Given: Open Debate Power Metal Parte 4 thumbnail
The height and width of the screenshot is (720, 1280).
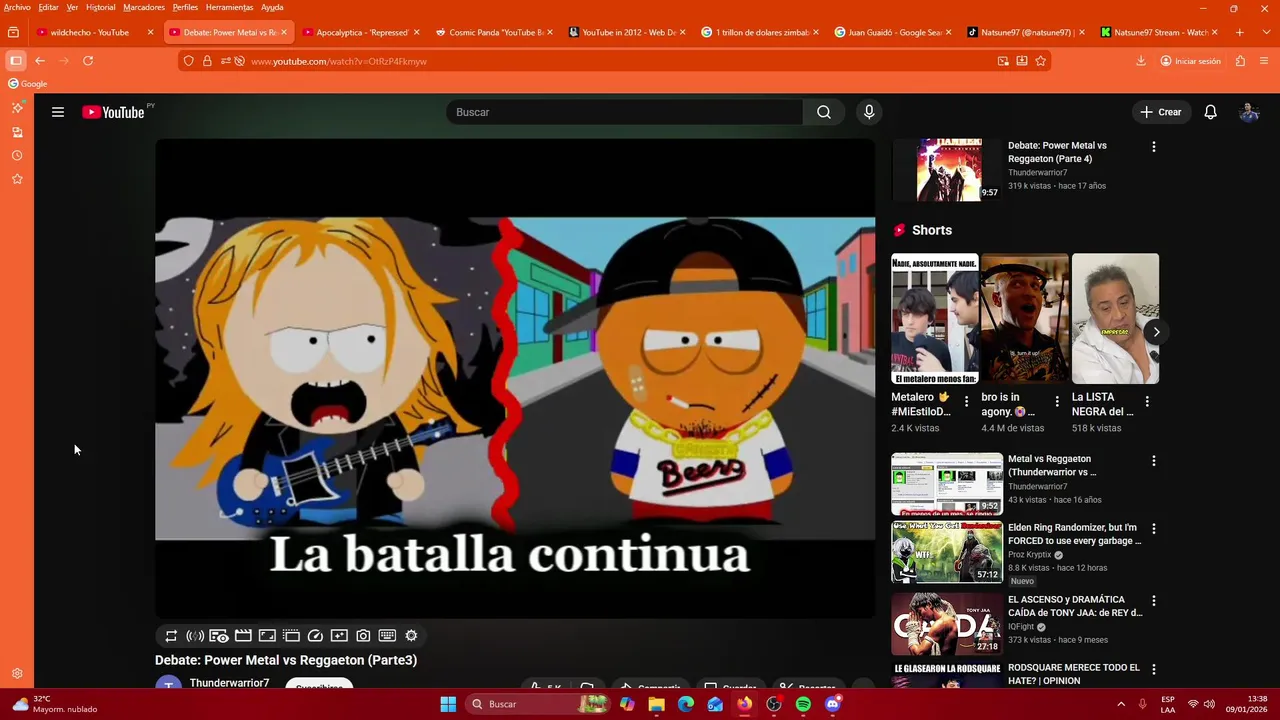Looking at the screenshot, I should (x=947, y=170).
